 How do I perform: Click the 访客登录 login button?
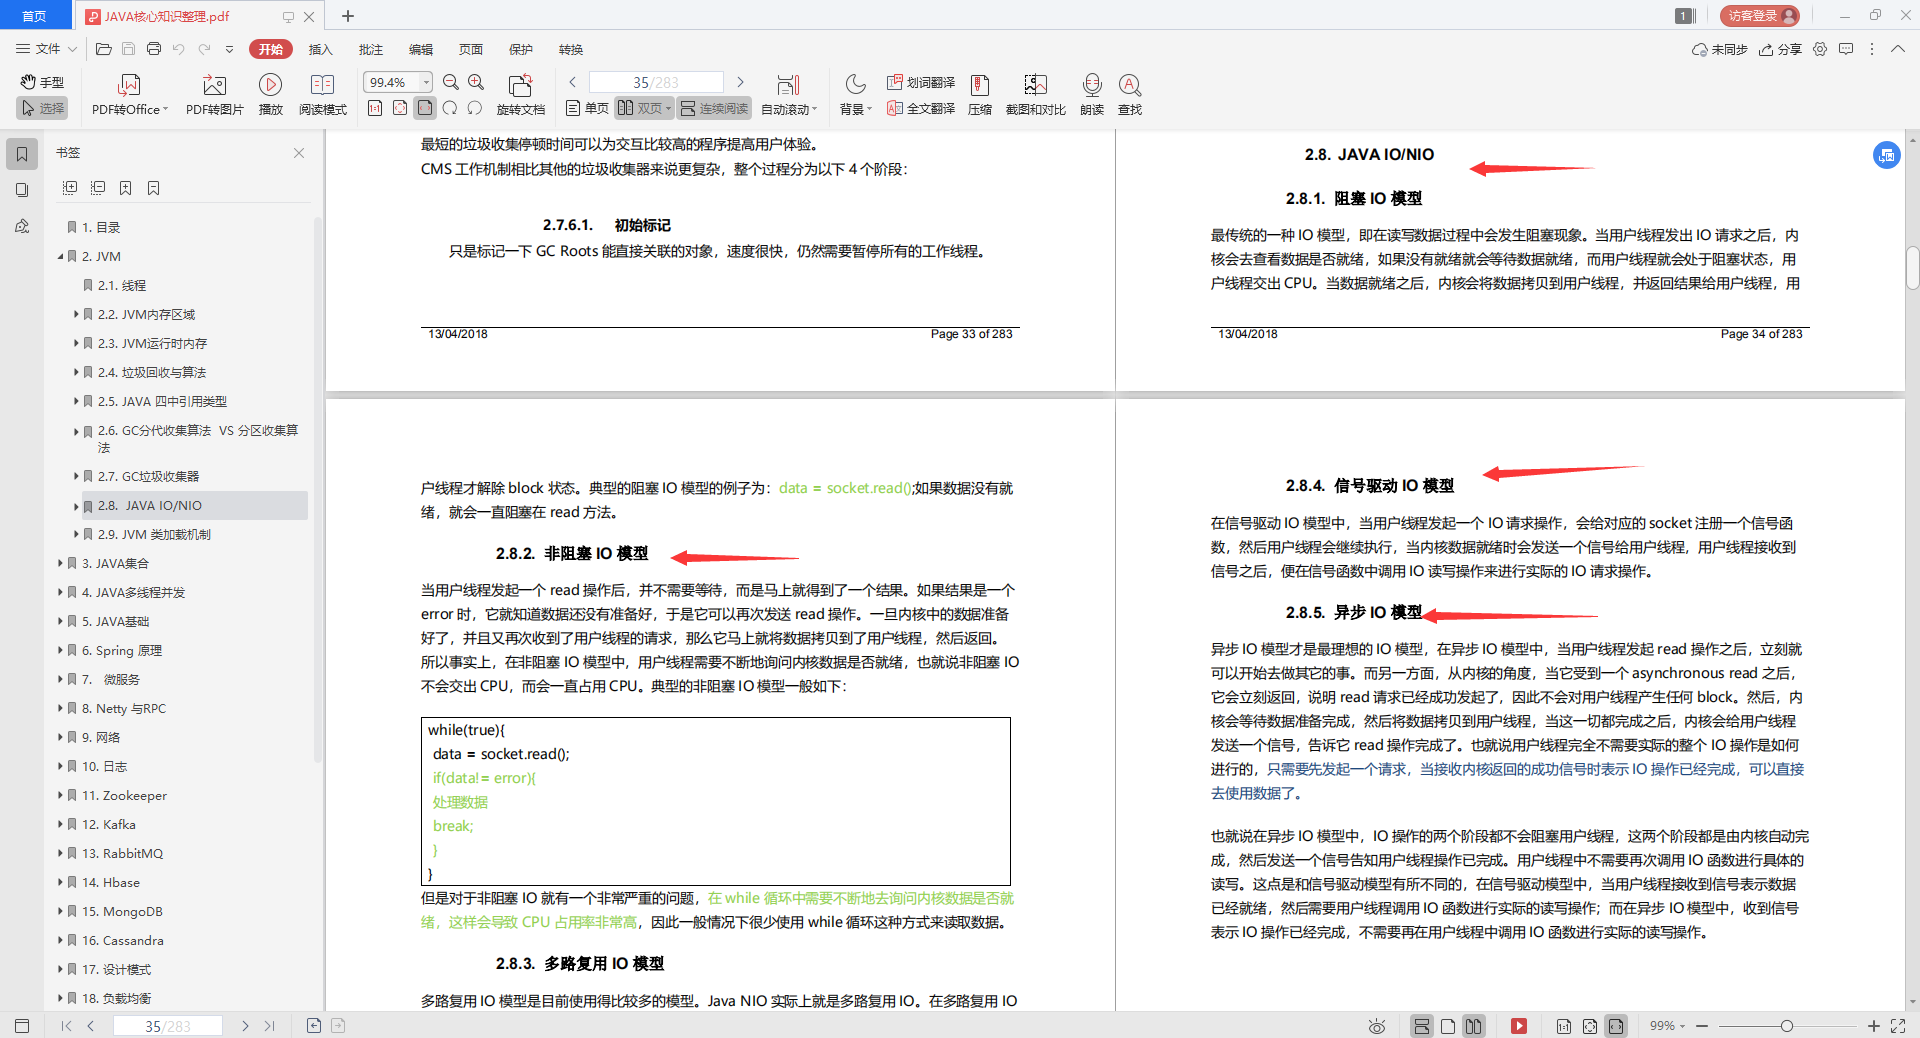(1758, 15)
